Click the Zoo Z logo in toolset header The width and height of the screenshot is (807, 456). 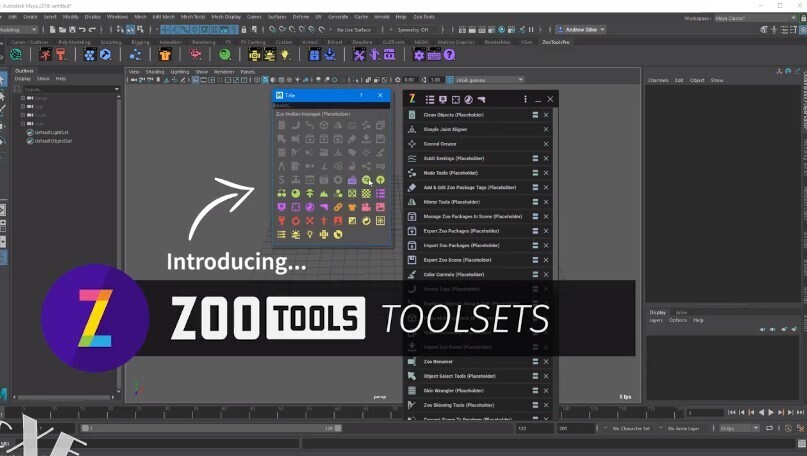pyautogui.click(x=412, y=99)
